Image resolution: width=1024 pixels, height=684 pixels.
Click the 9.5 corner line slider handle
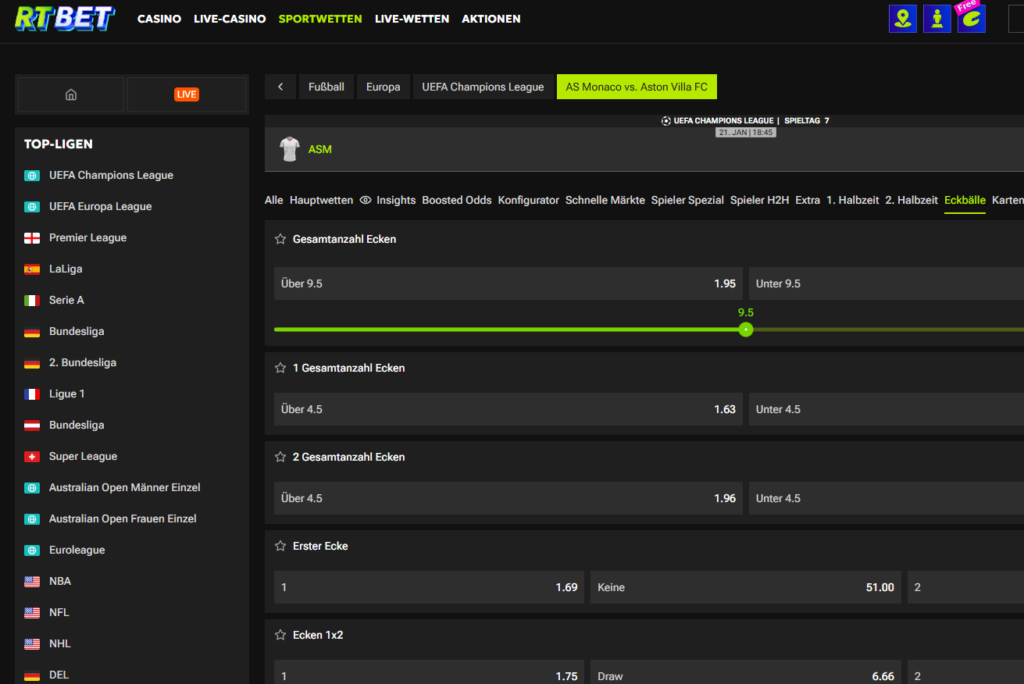(746, 330)
